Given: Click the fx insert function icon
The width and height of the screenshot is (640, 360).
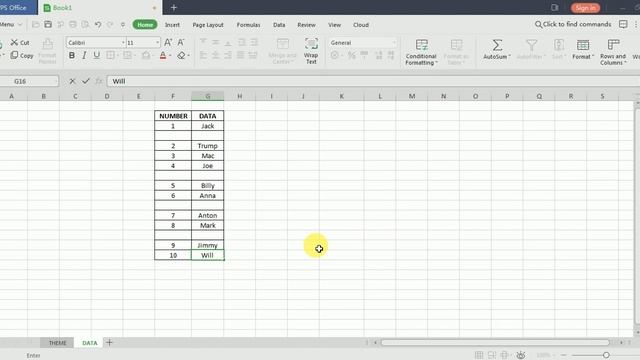Looking at the screenshot, I should click(x=98, y=81).
